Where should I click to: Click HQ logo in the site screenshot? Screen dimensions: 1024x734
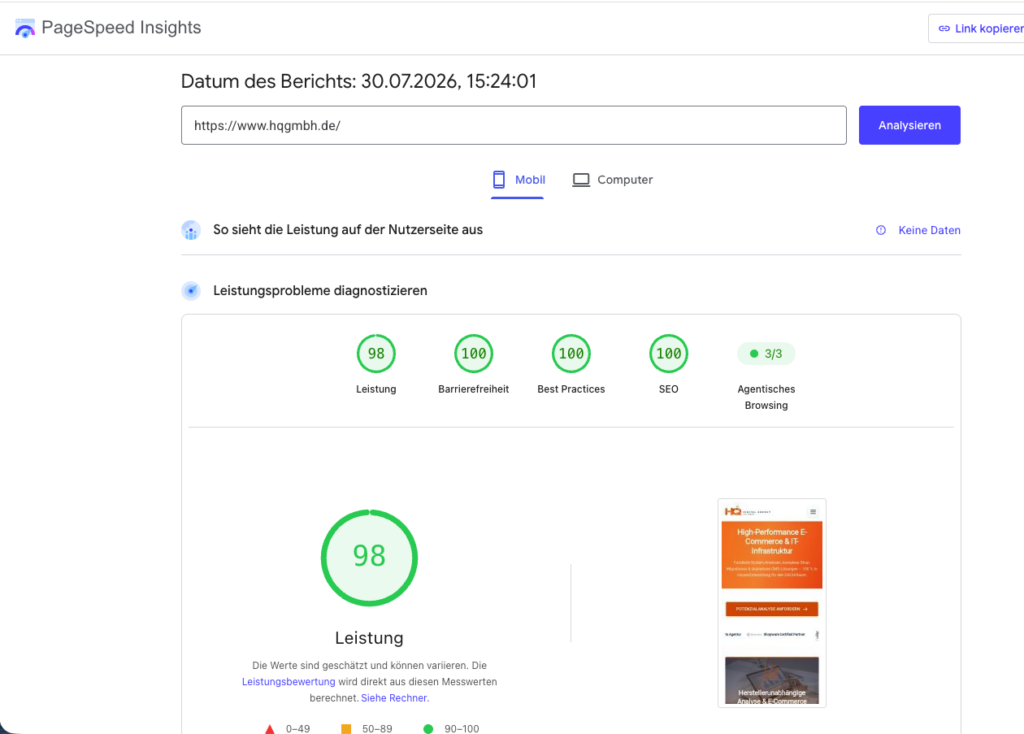tap(733, 511)
